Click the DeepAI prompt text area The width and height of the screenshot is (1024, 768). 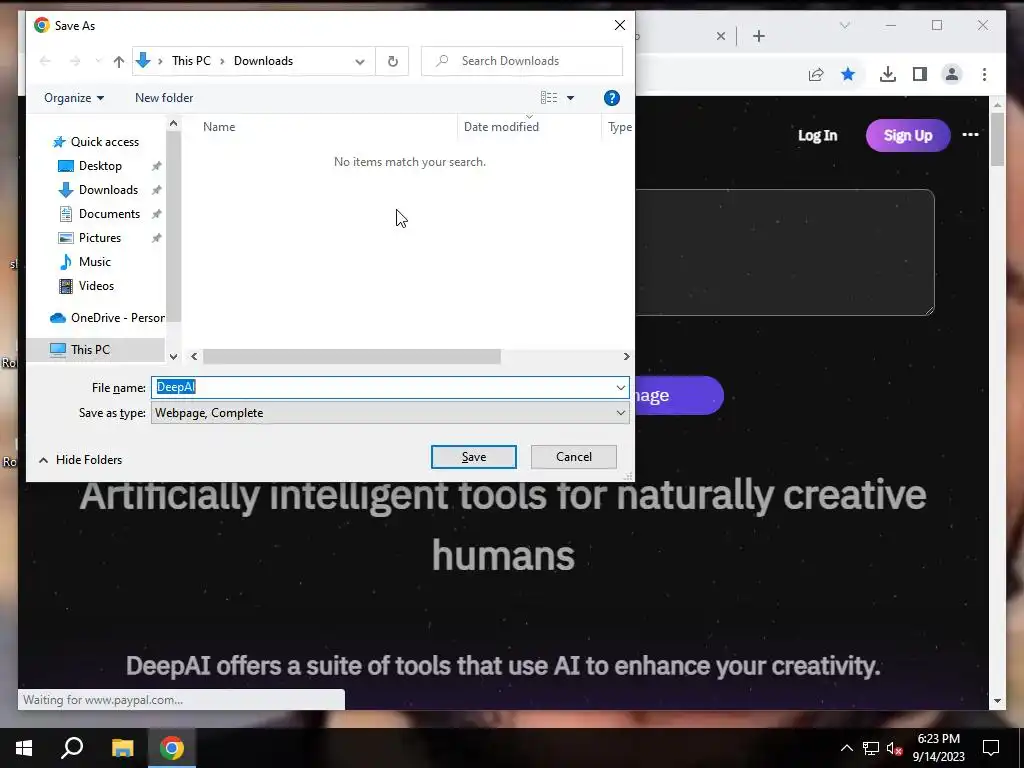(x=784, y=253)
